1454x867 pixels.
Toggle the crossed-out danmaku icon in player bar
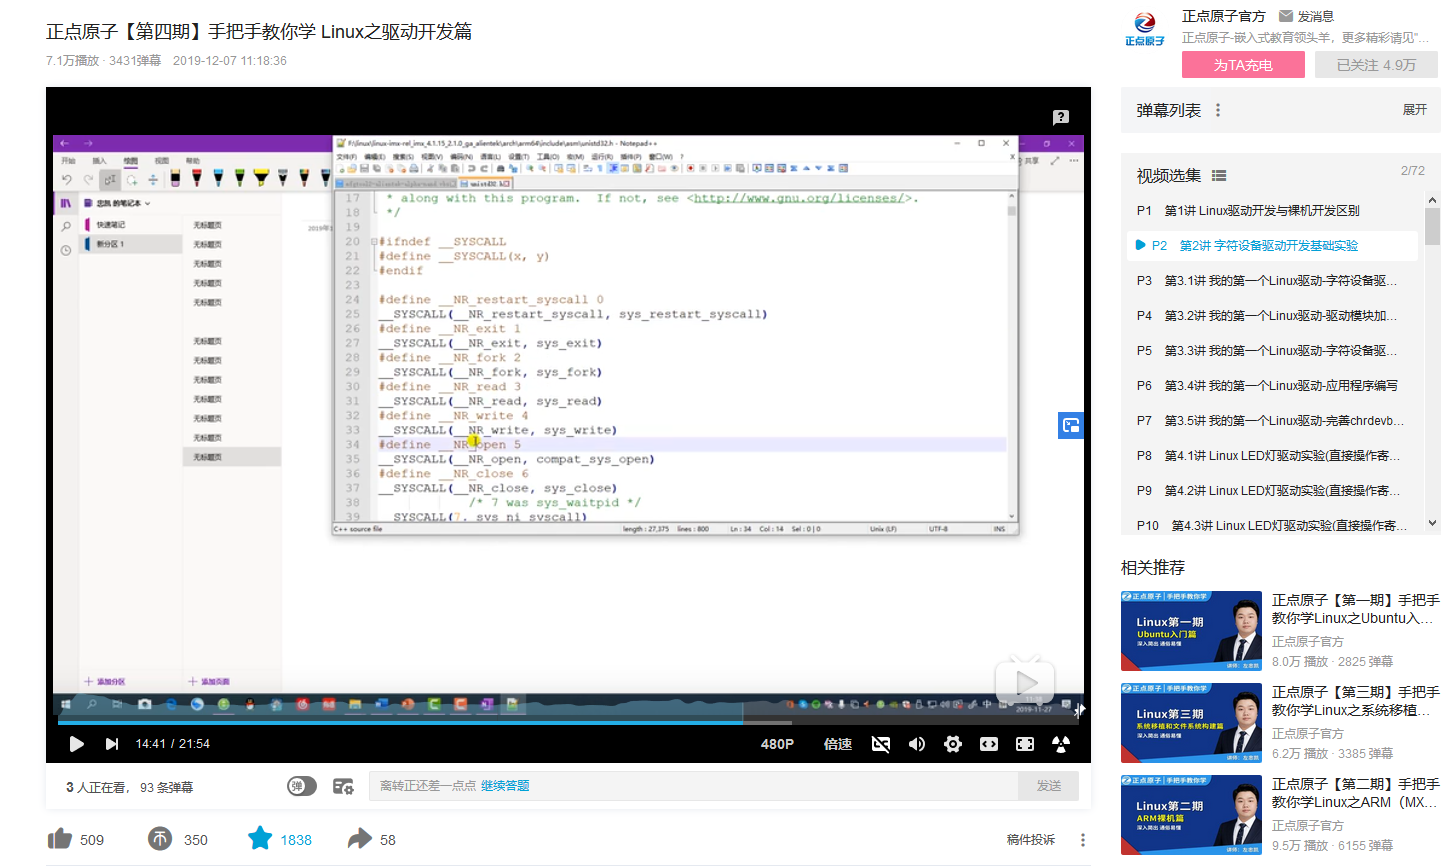881,744
